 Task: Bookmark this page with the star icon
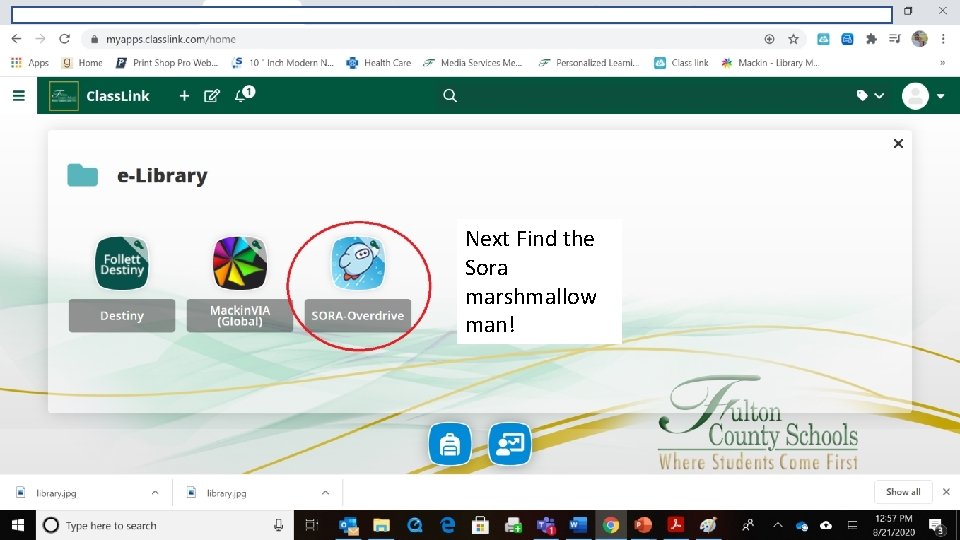click(x=793, y=39)
